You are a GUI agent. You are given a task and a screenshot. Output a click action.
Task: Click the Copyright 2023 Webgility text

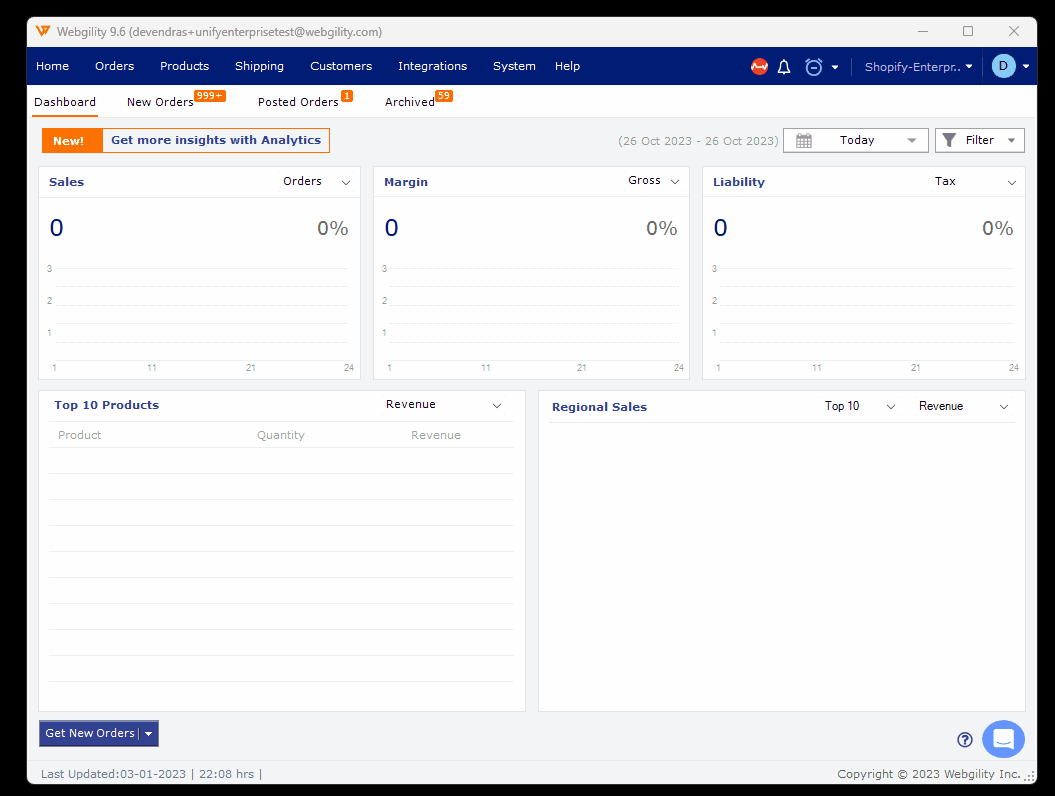coord(929,774)
